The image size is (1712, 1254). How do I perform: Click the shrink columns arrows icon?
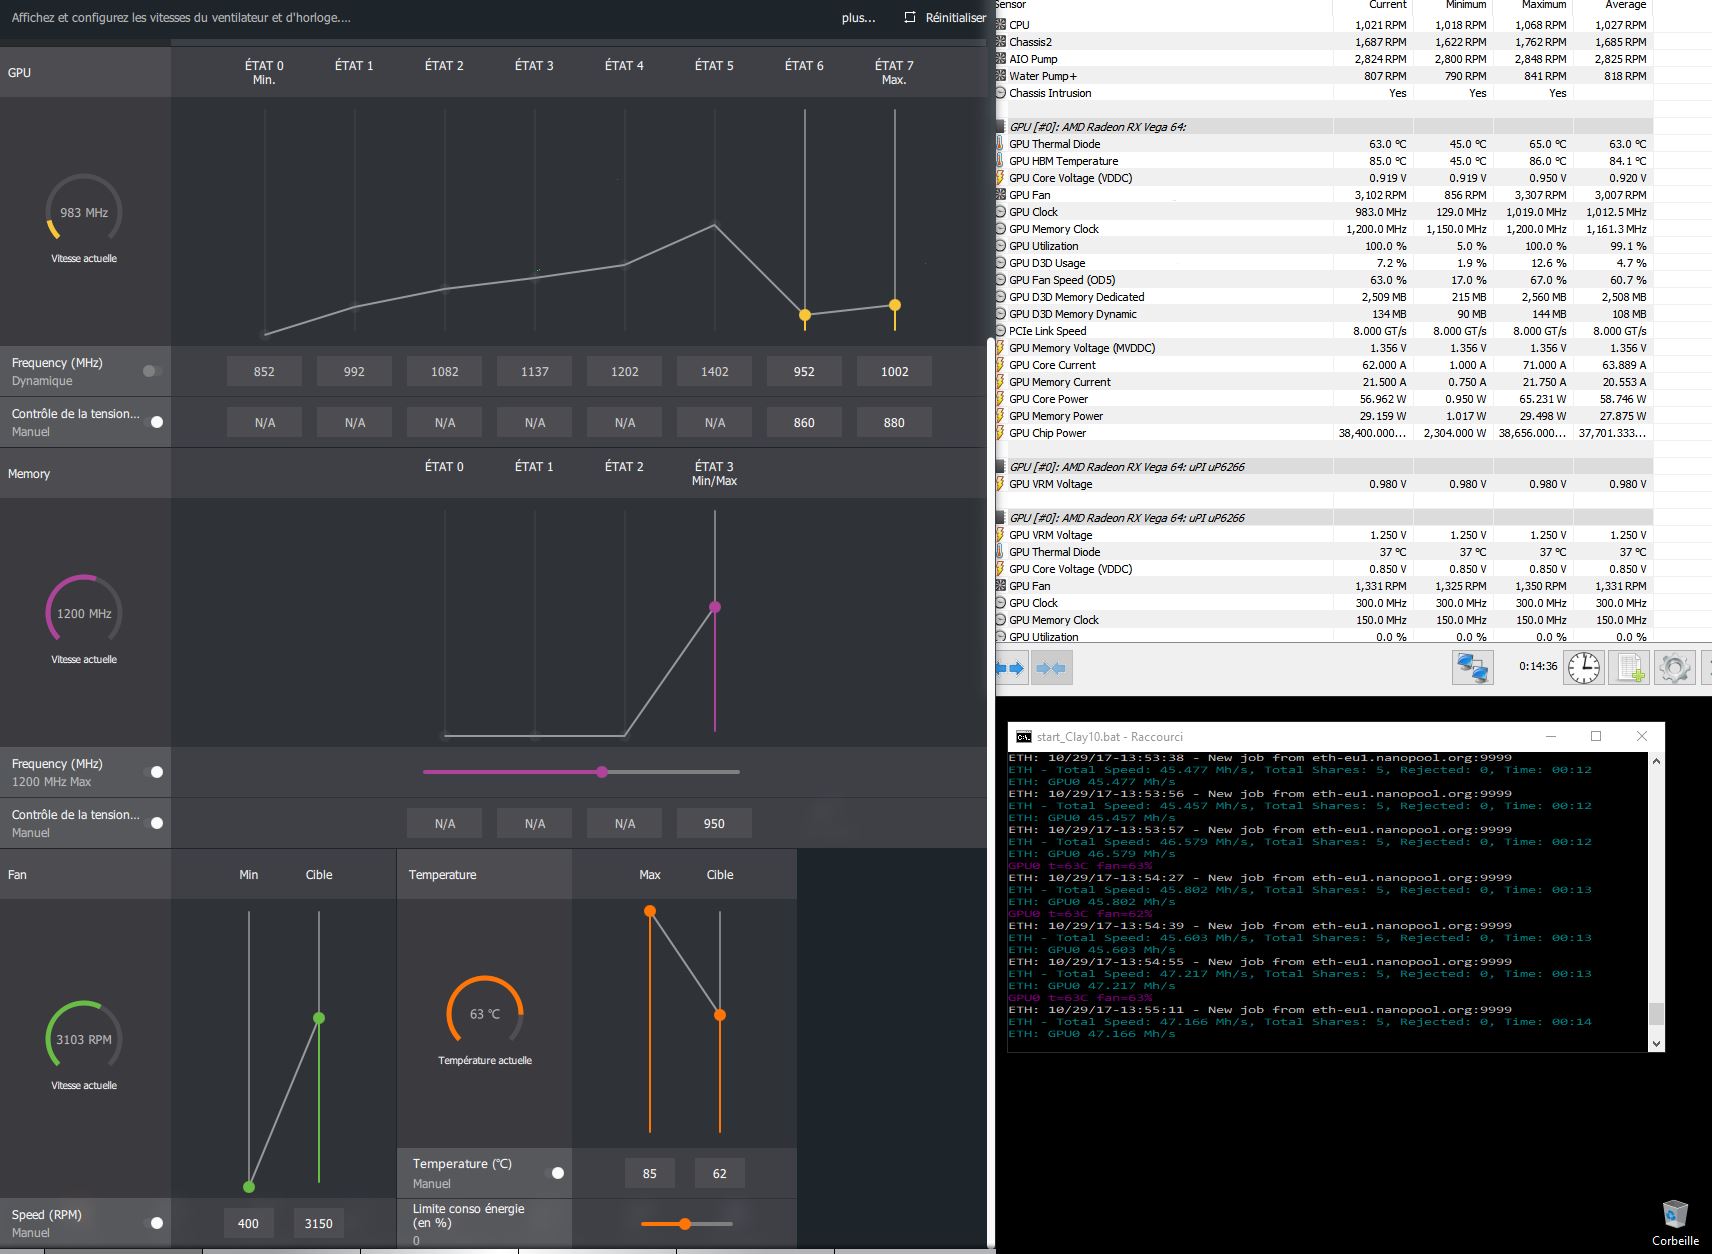coord(1051,668)
